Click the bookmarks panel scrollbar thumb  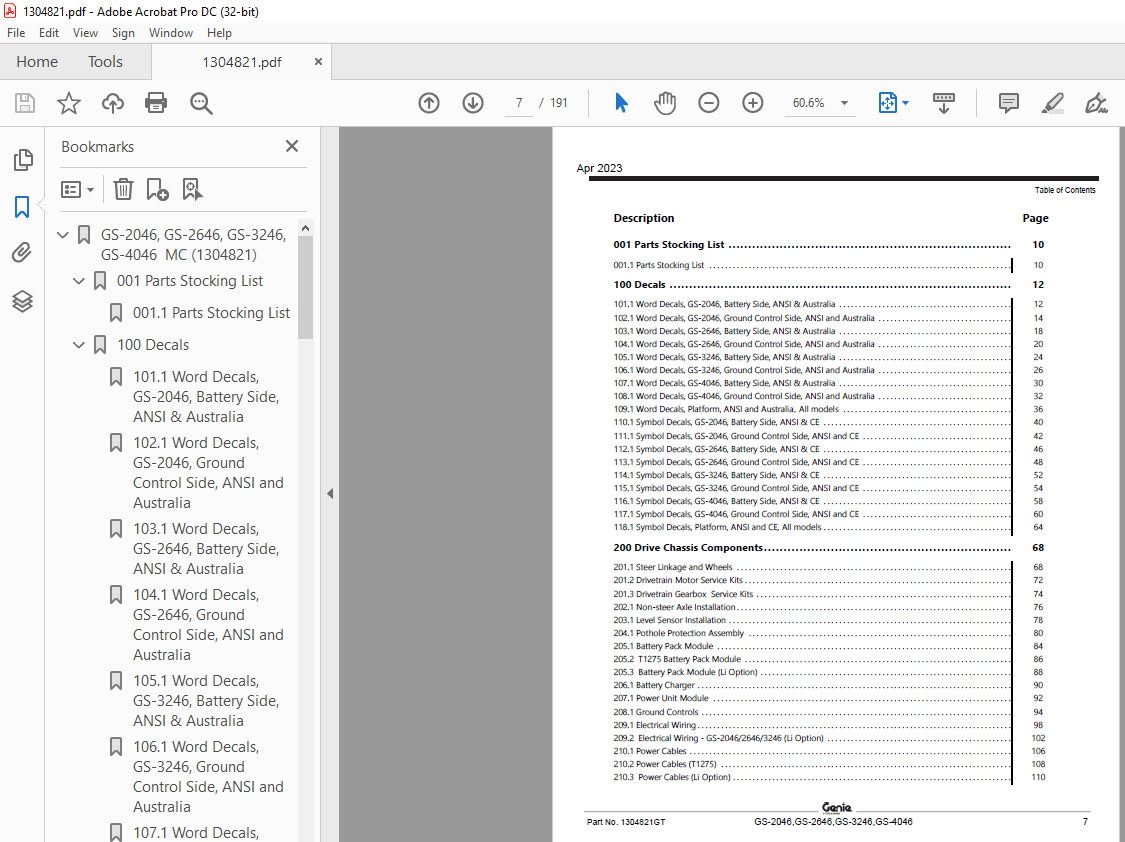point(306,287)
